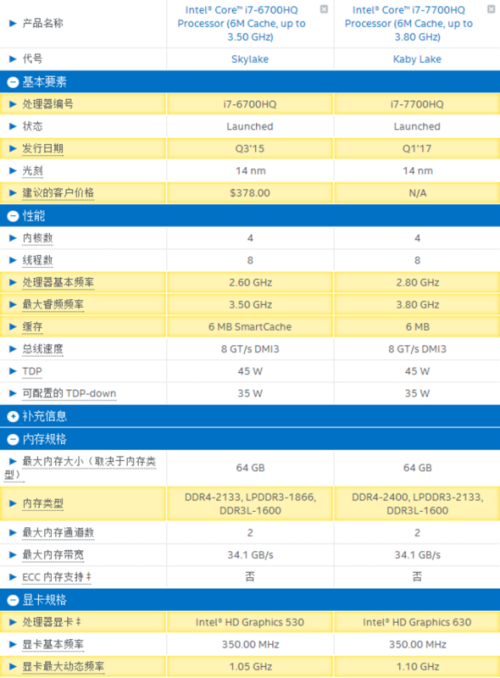Remove i7-6700HQ from comparison using X icon
The height and width of the screenshot is (678, 500).
(324, 9)
